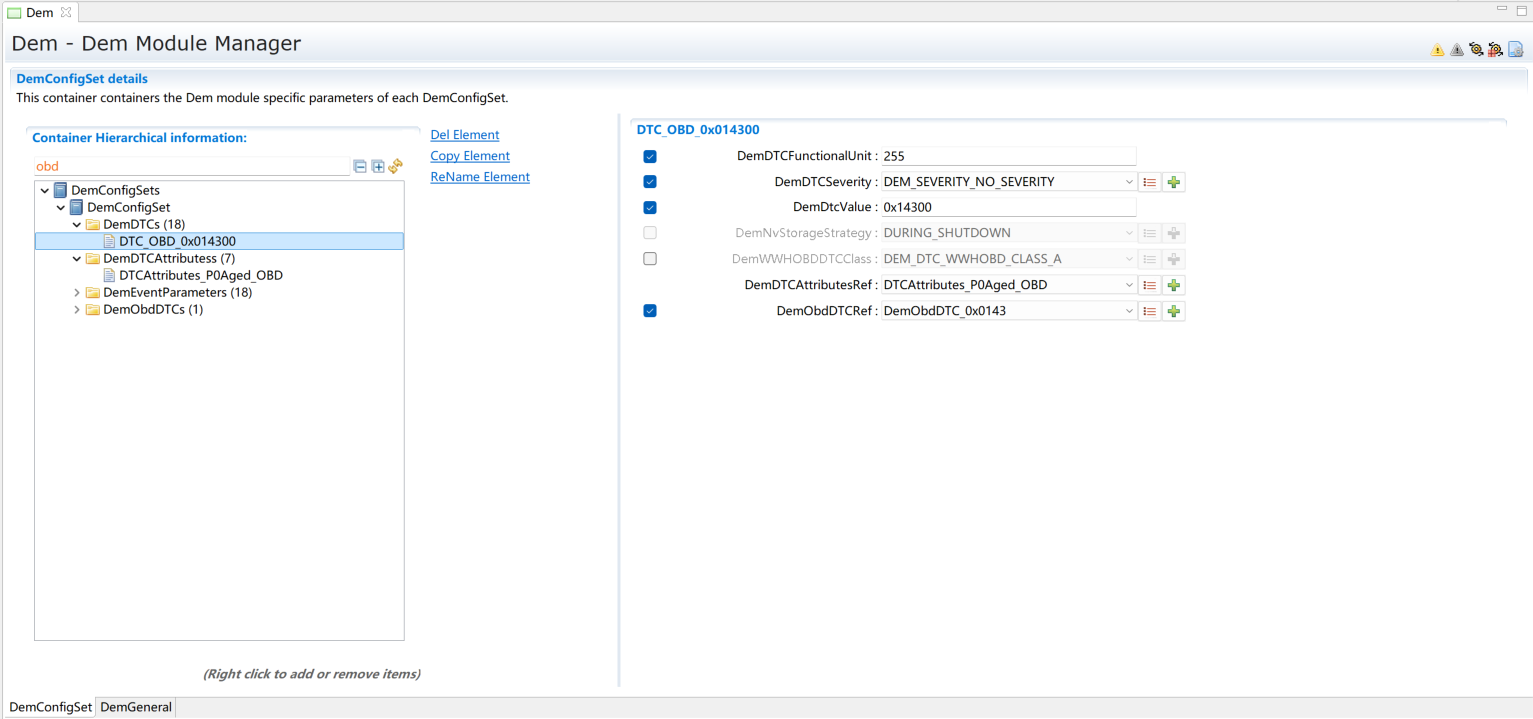Click the red list icon beside DemDTCSeverity
Viewport: 1533px width, 719px height.
coord(1150,182)
